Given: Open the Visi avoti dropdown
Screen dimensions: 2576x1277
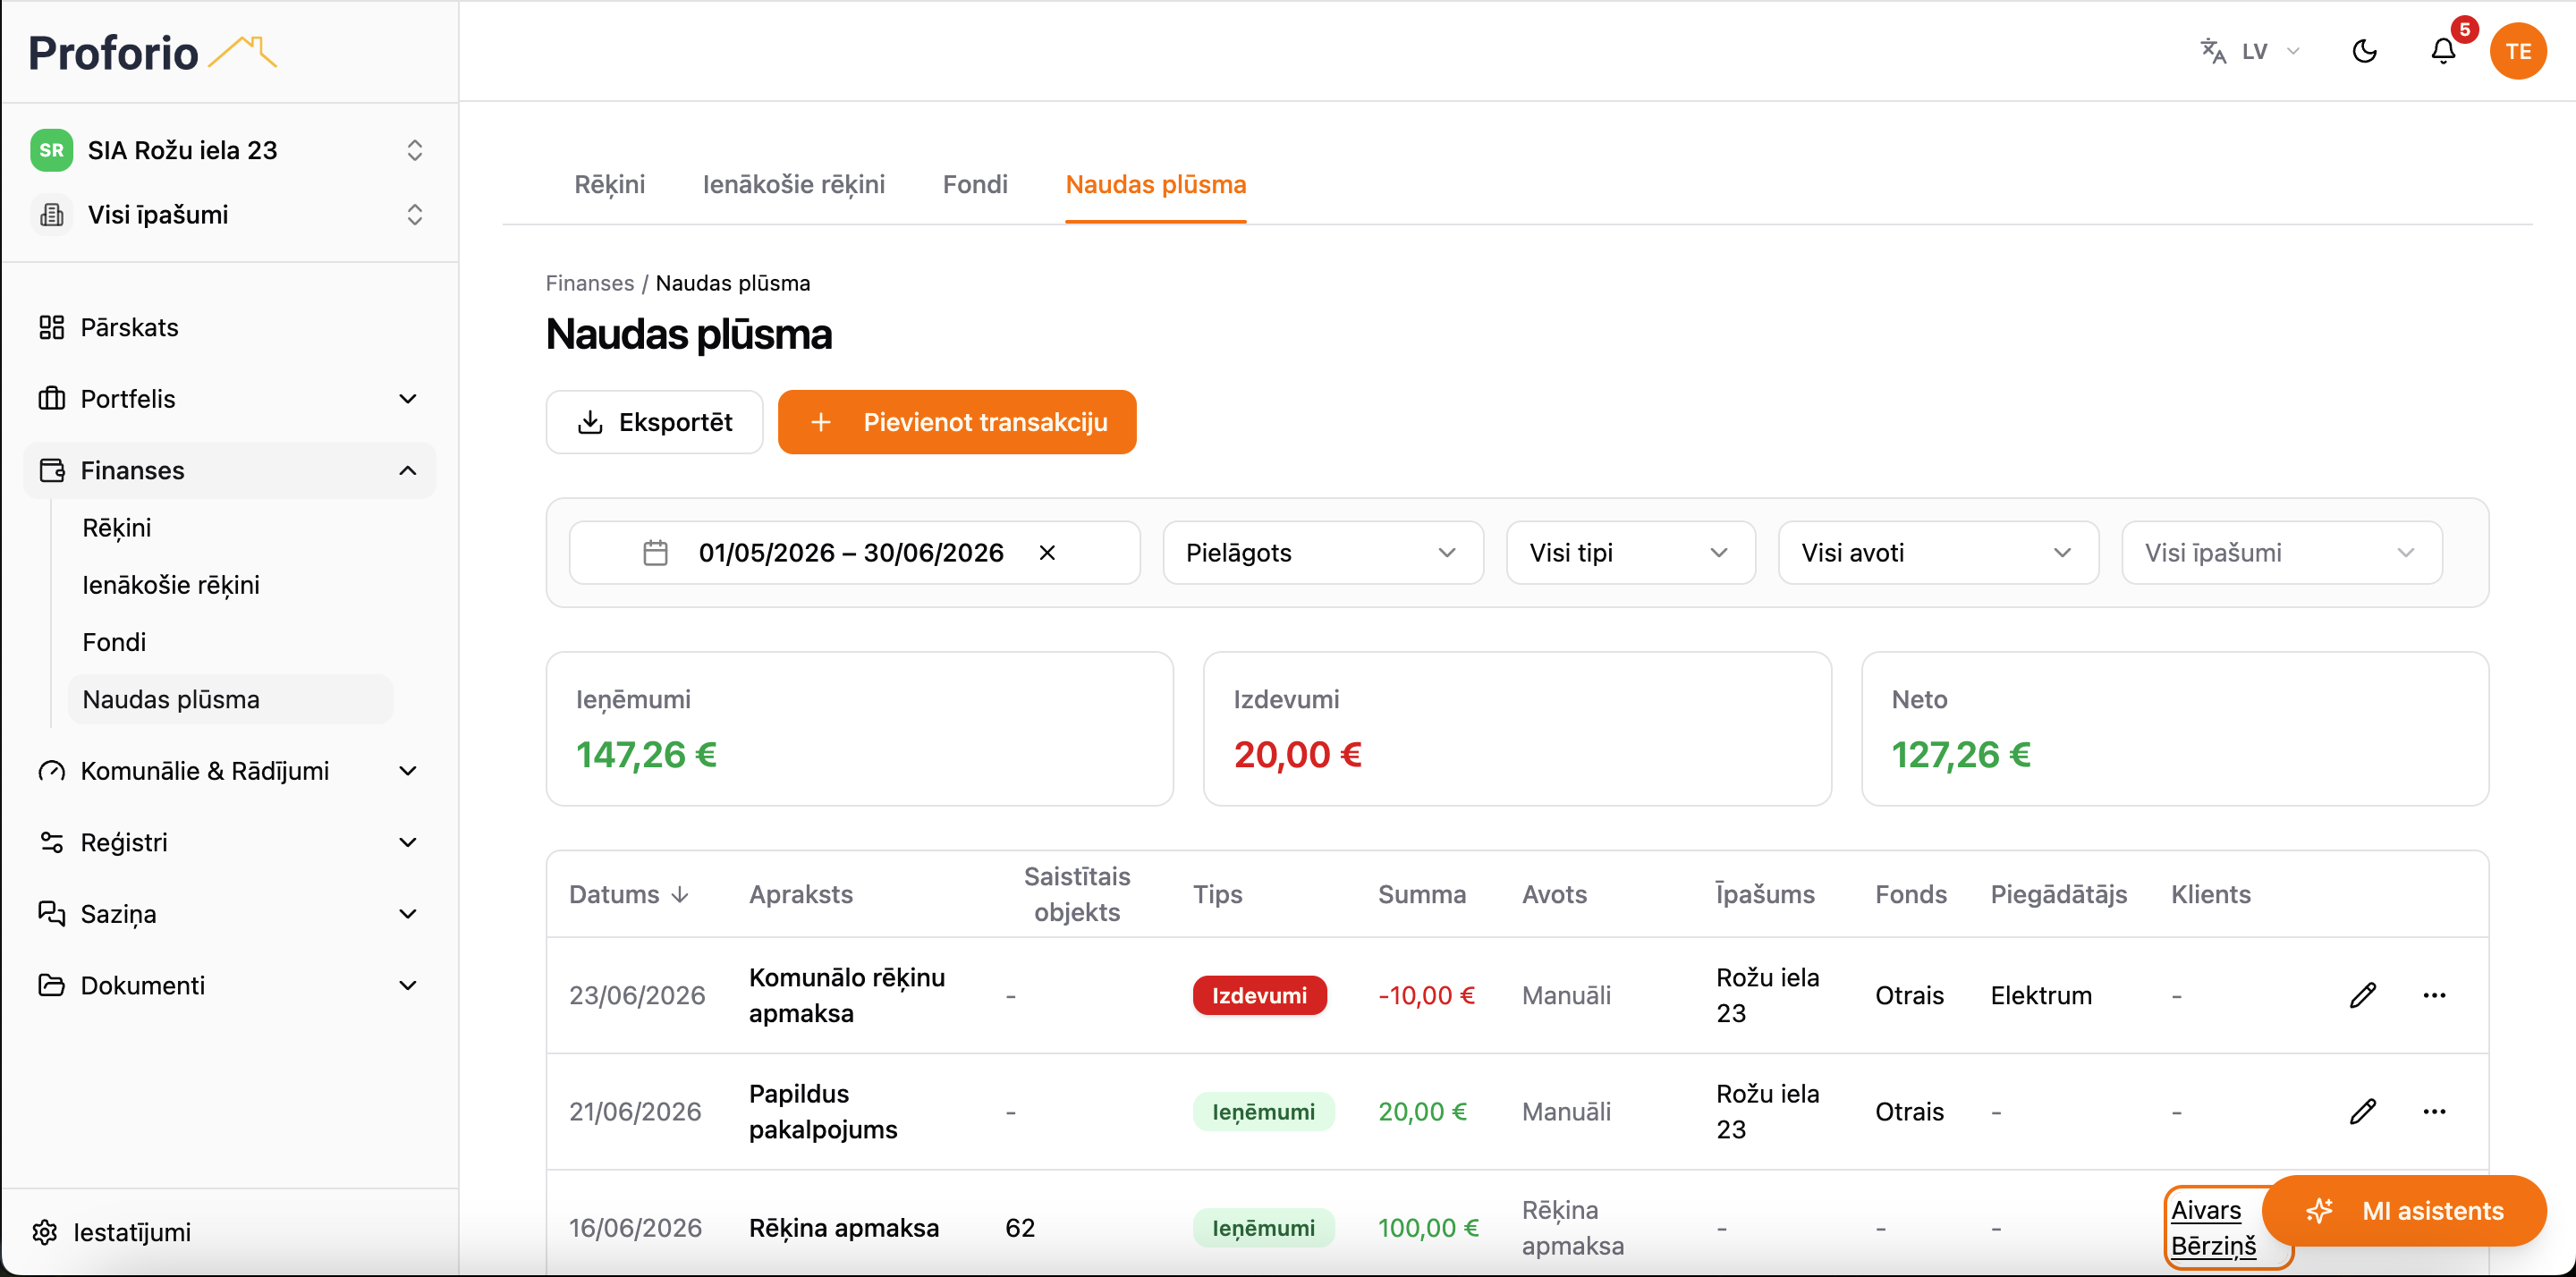Looking at the screenshot, I should point(1937,553).
